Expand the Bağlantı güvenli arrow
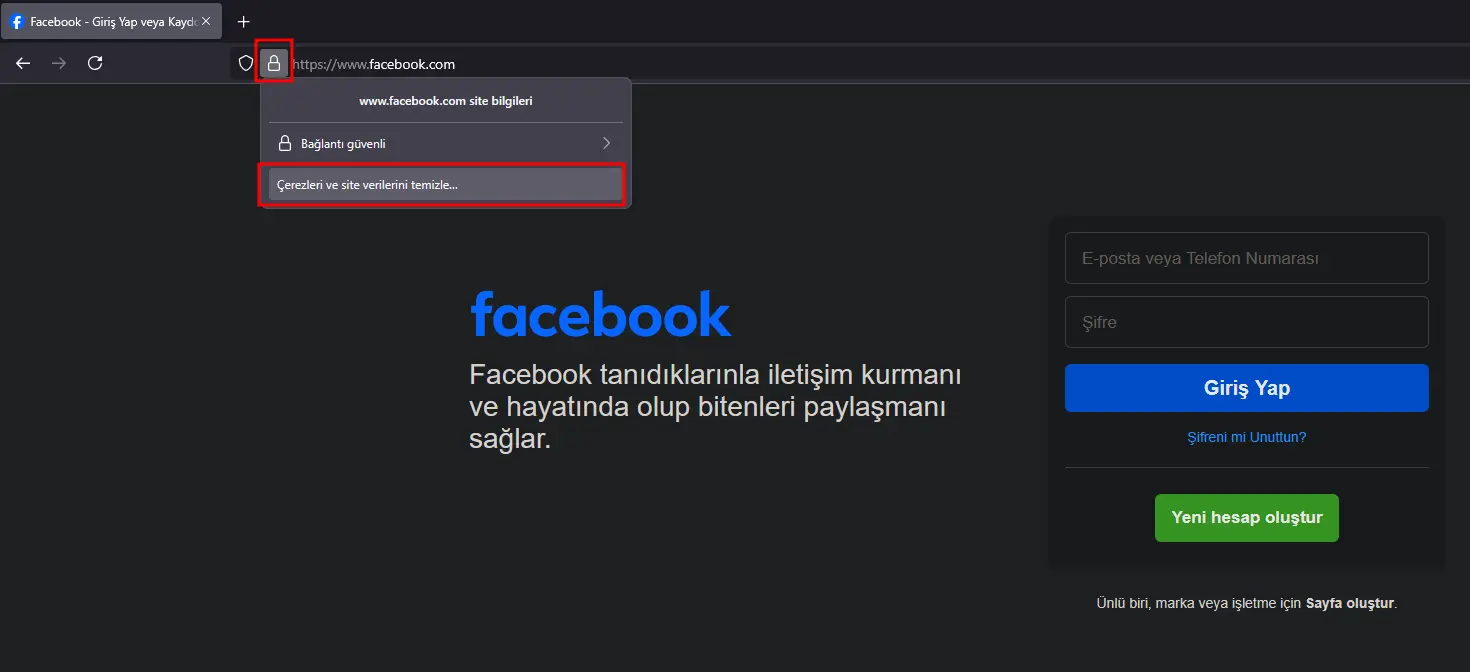Screen dimensions: 1470x672 [606, 143]
